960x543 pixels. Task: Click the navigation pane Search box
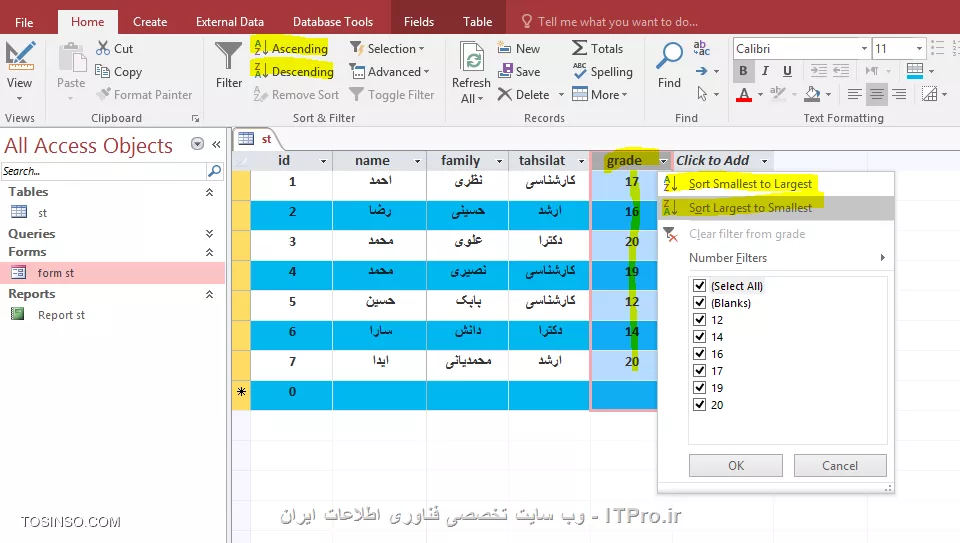(104, 171)
